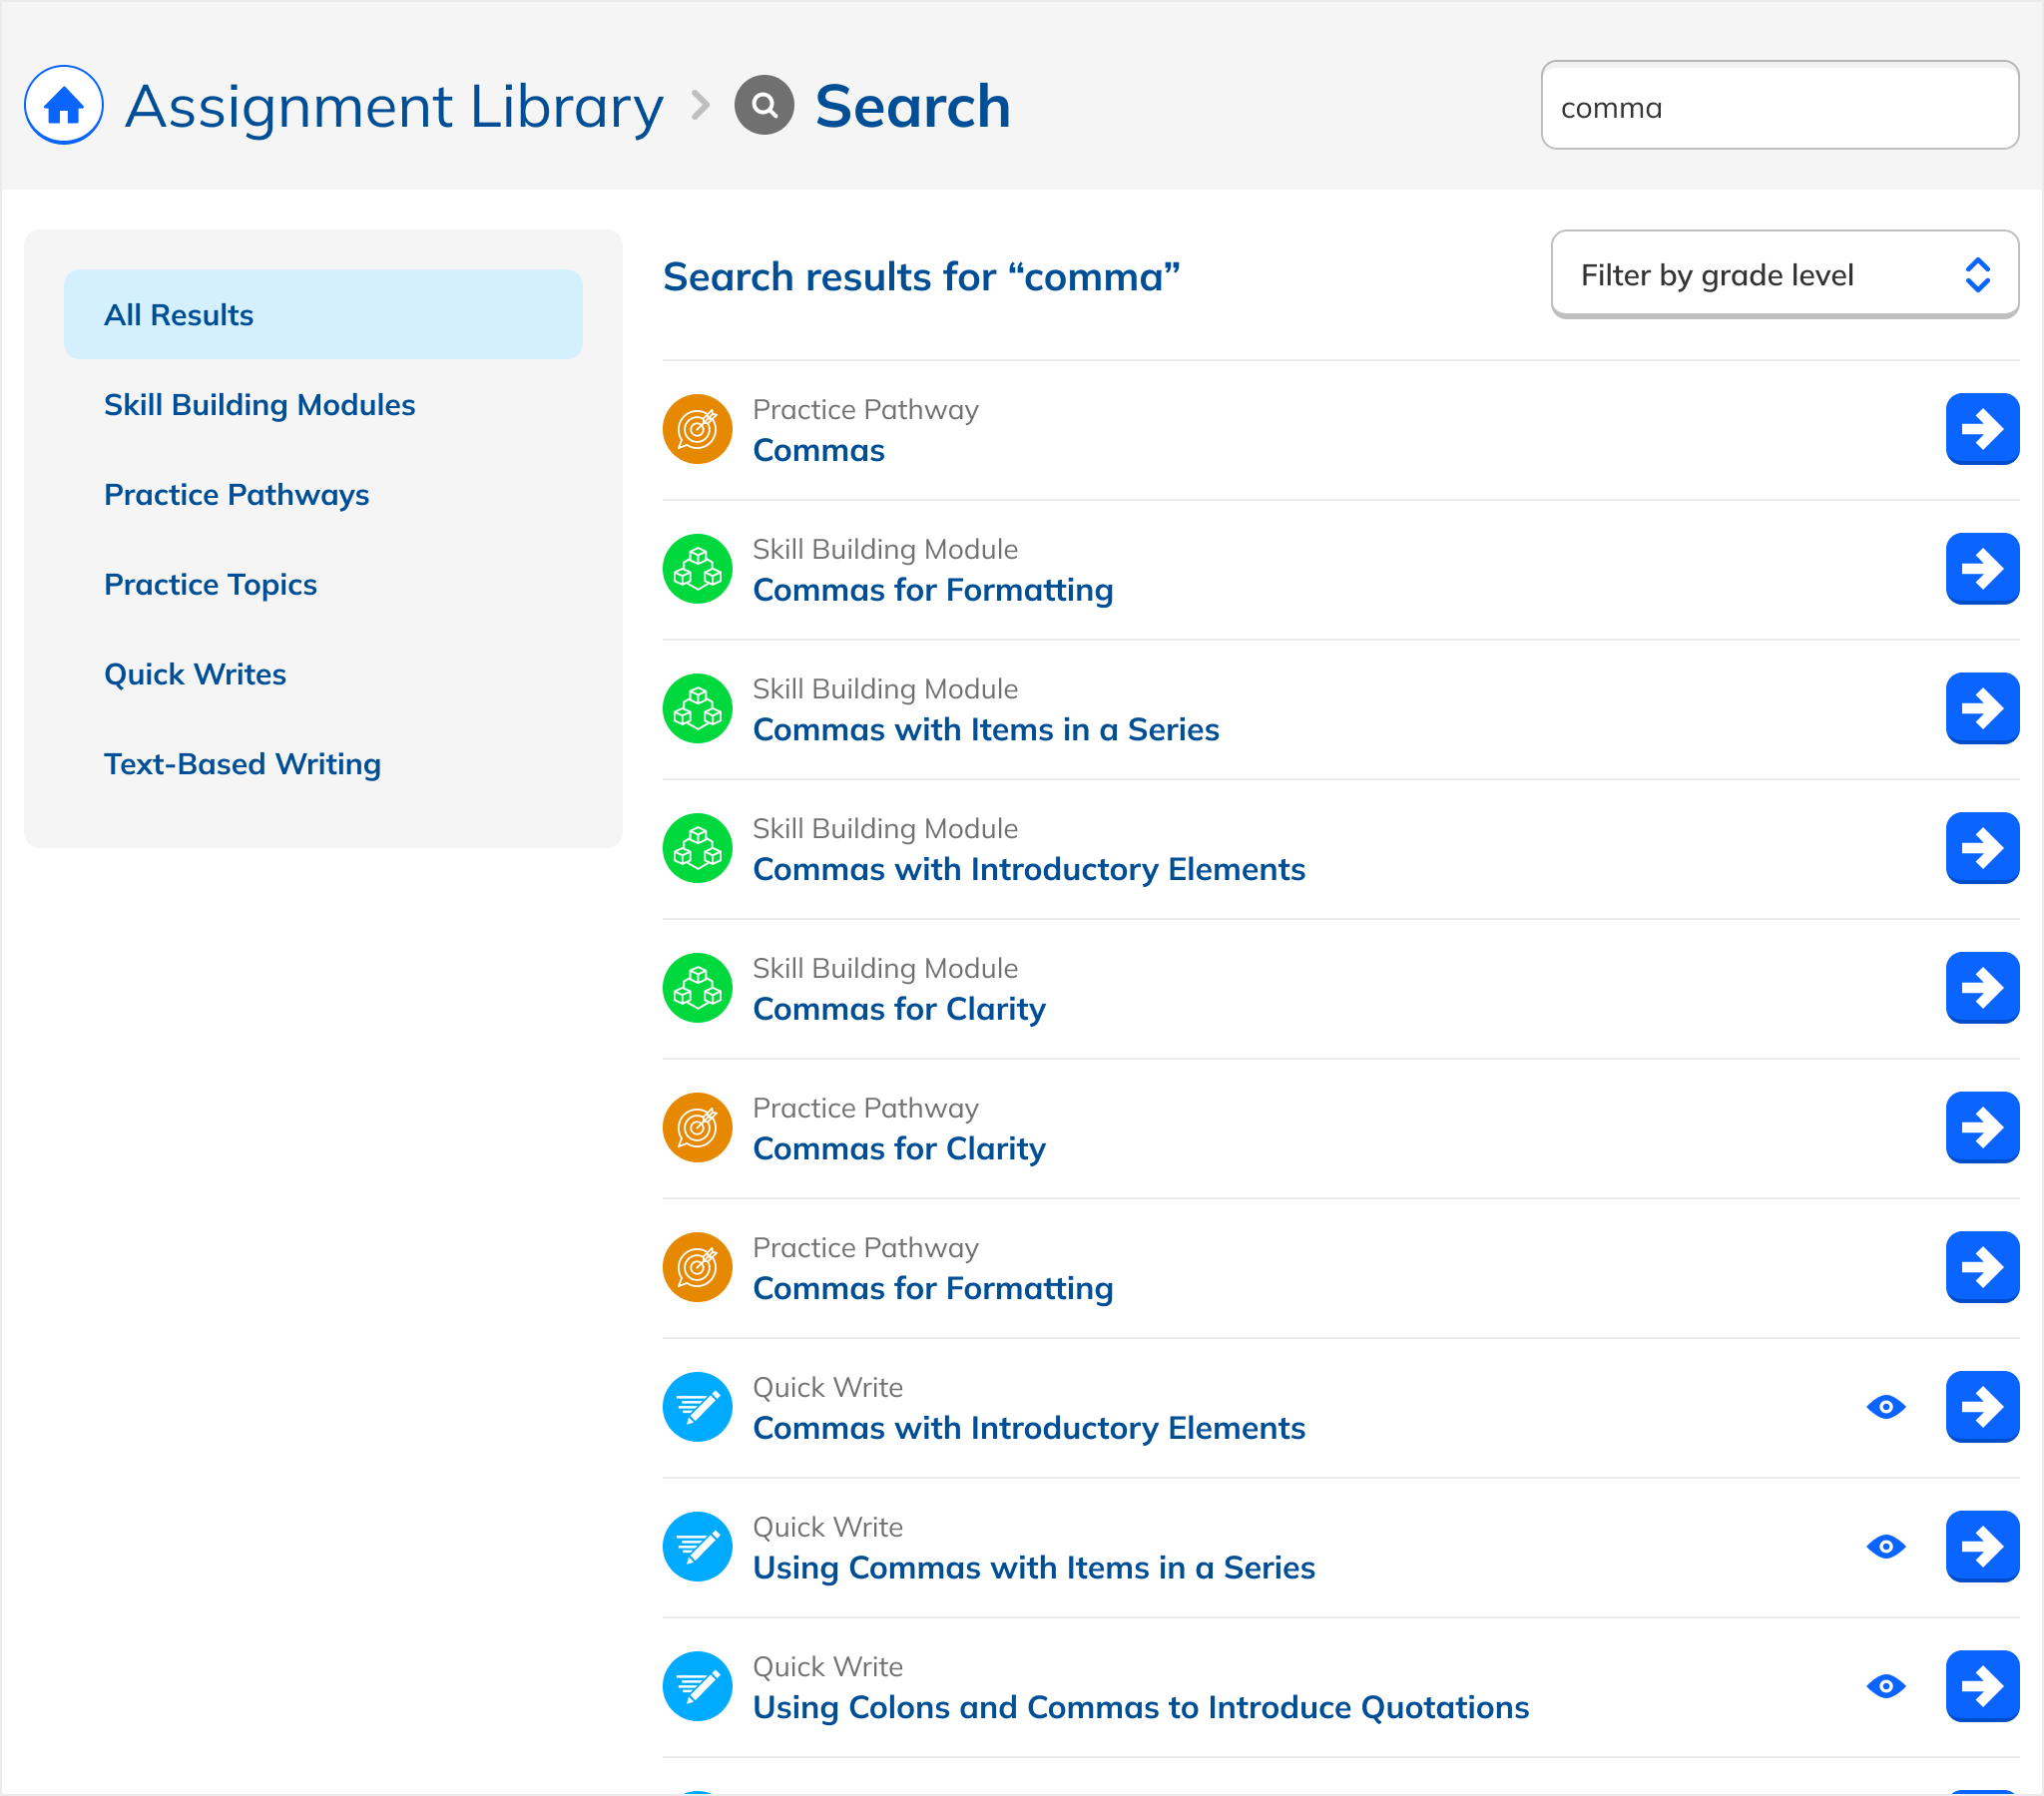2044x1796 pixels.
Task: Click eye icon for Using Colons and Commas to Introduce Quotations
Action: pos(1885,1686)
